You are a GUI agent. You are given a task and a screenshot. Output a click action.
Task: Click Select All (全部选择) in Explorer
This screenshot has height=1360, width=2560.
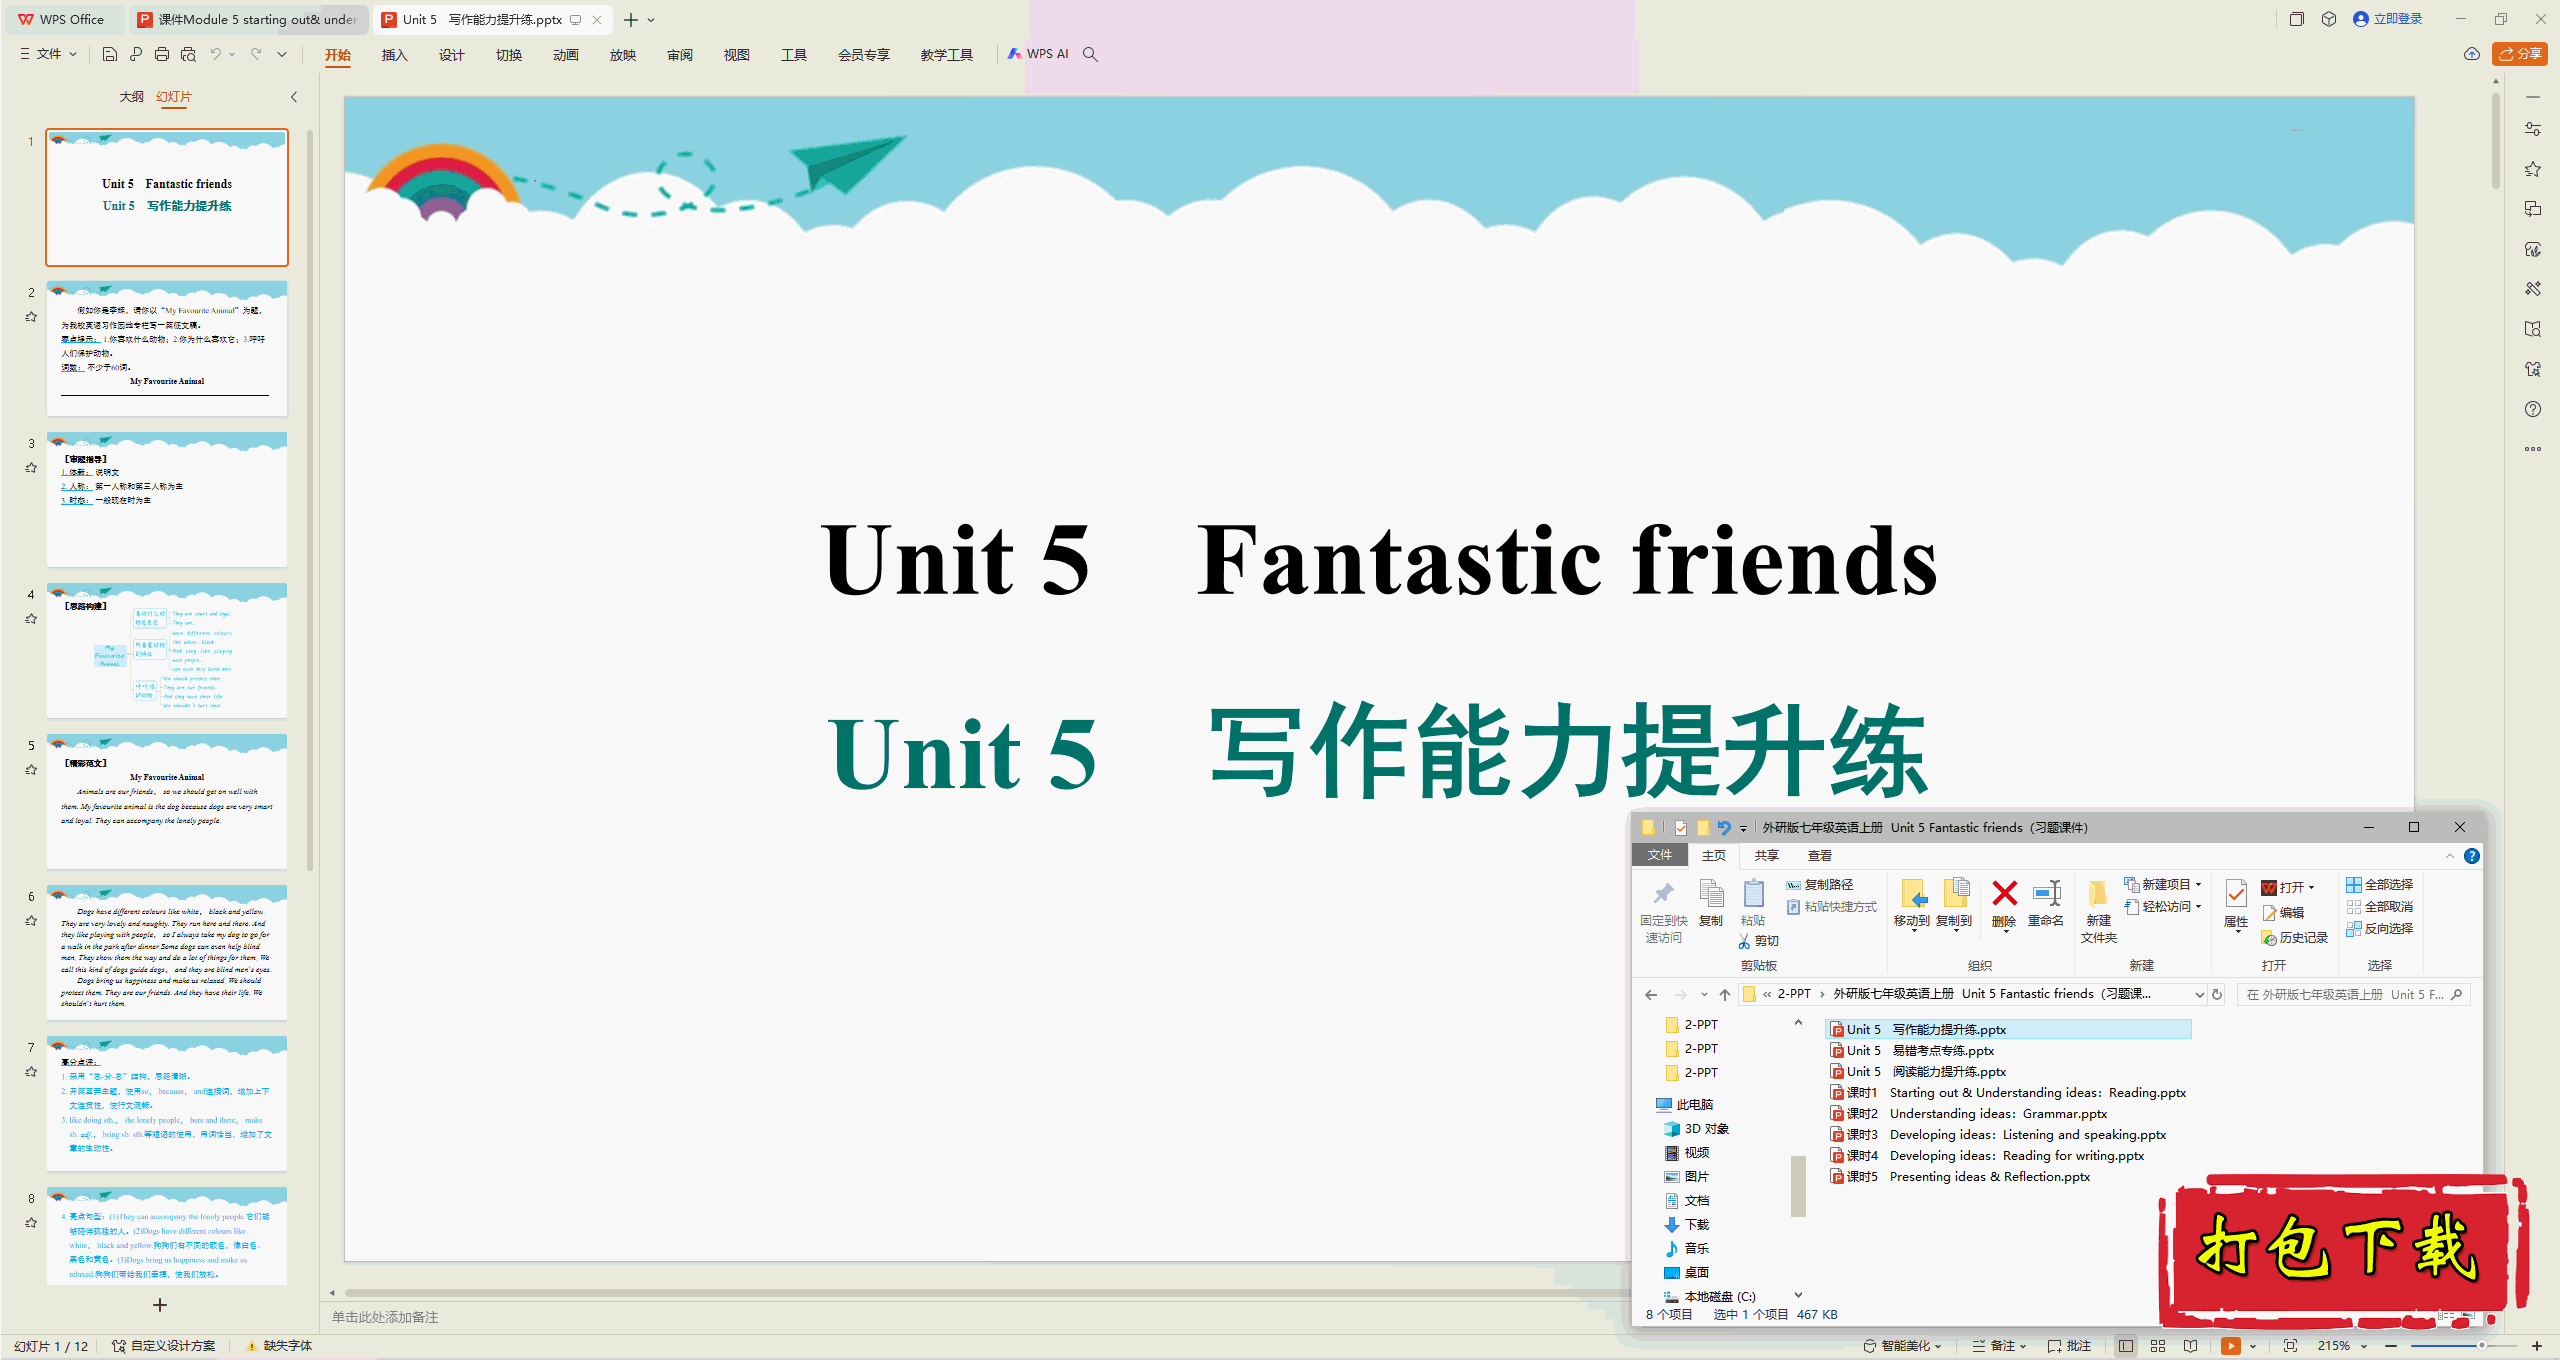2380,885
